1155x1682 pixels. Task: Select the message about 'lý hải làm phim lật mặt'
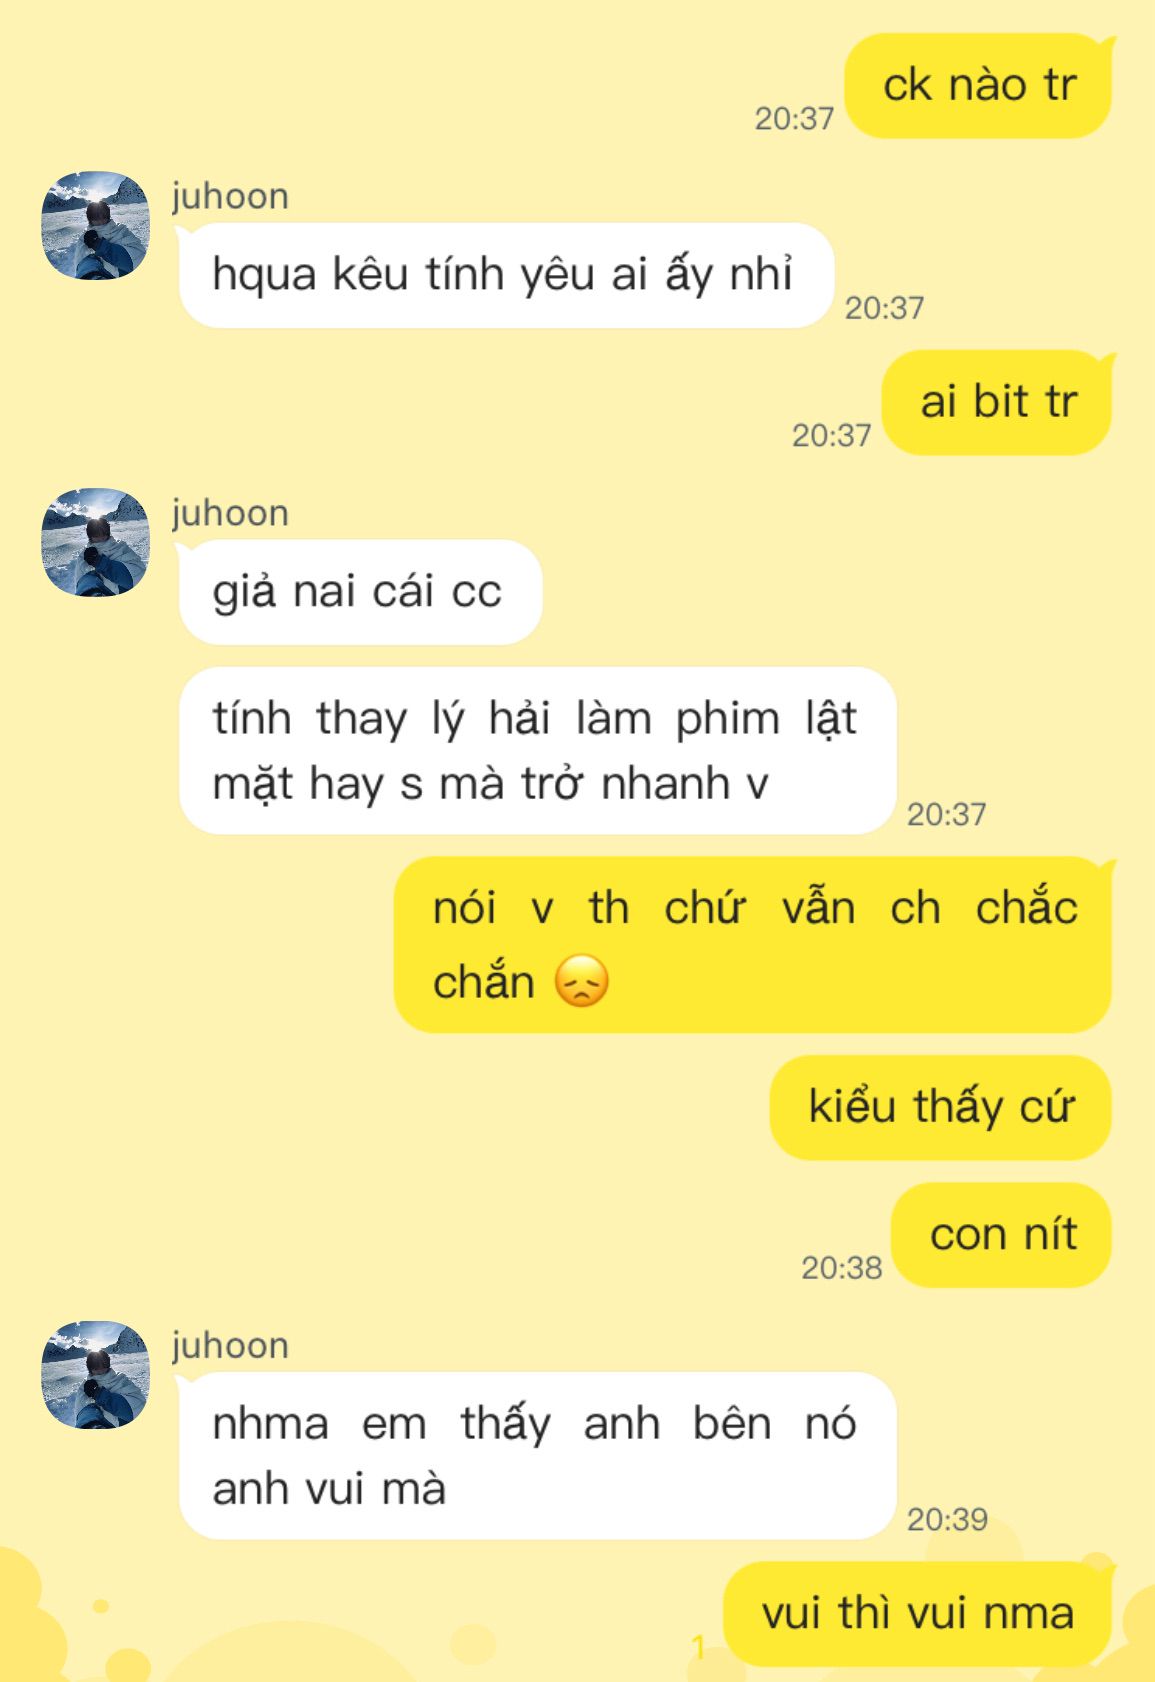[x=537, y=750]
